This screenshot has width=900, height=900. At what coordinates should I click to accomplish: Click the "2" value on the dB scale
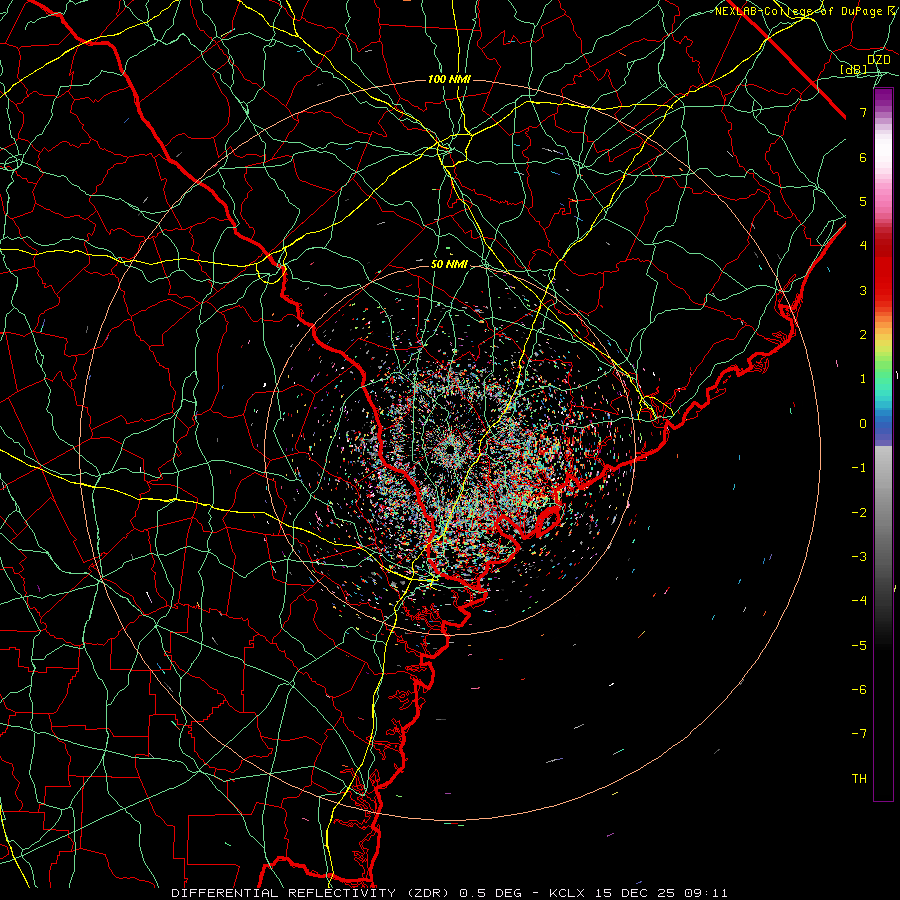pos(863,335)
